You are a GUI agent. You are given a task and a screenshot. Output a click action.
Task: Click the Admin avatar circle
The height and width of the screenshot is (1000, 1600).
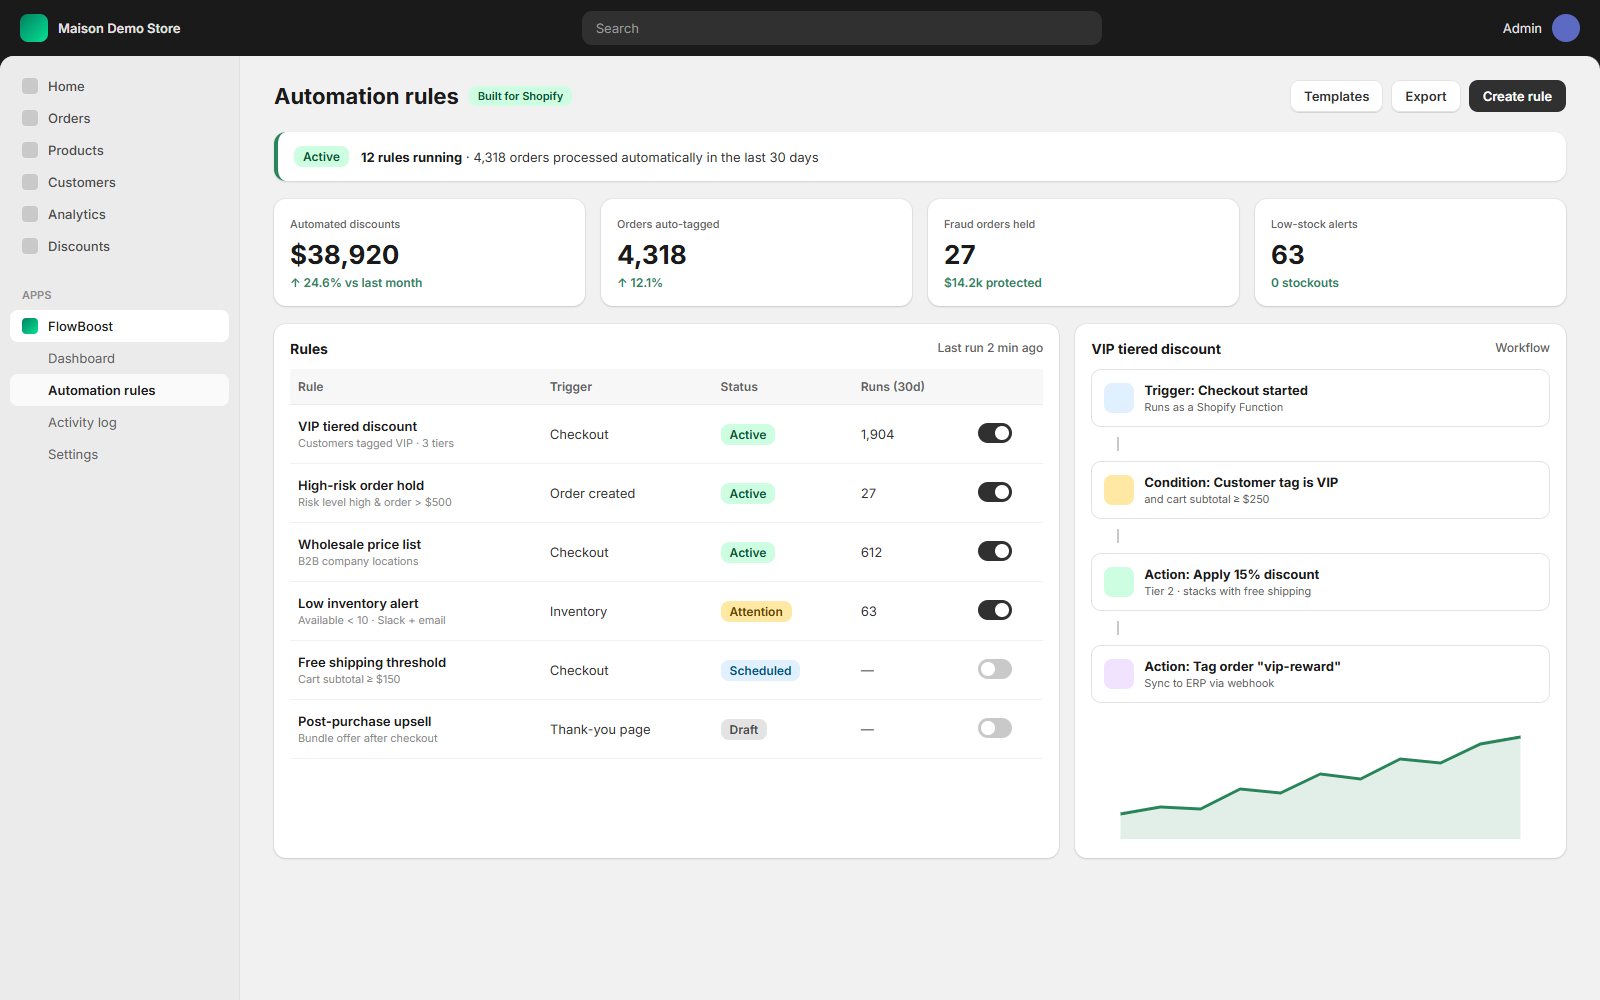[x=1566, y=28]
